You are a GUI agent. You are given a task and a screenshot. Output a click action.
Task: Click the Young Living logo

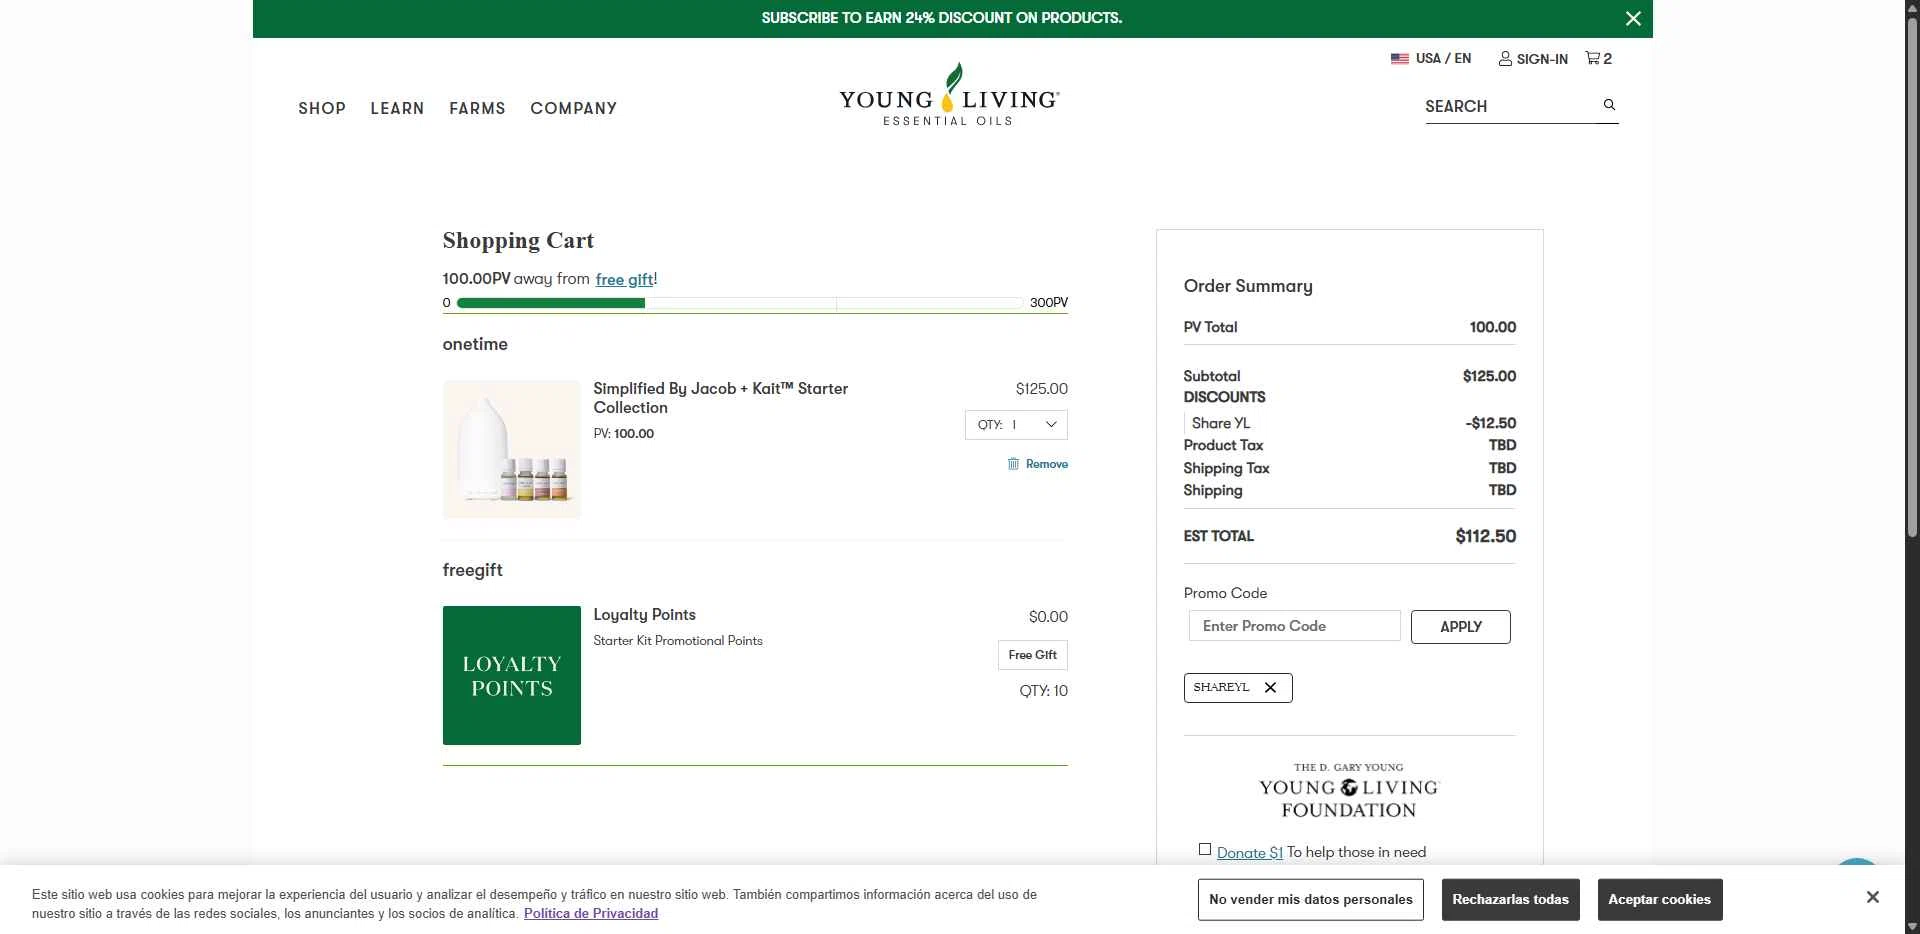click(949, 95)
